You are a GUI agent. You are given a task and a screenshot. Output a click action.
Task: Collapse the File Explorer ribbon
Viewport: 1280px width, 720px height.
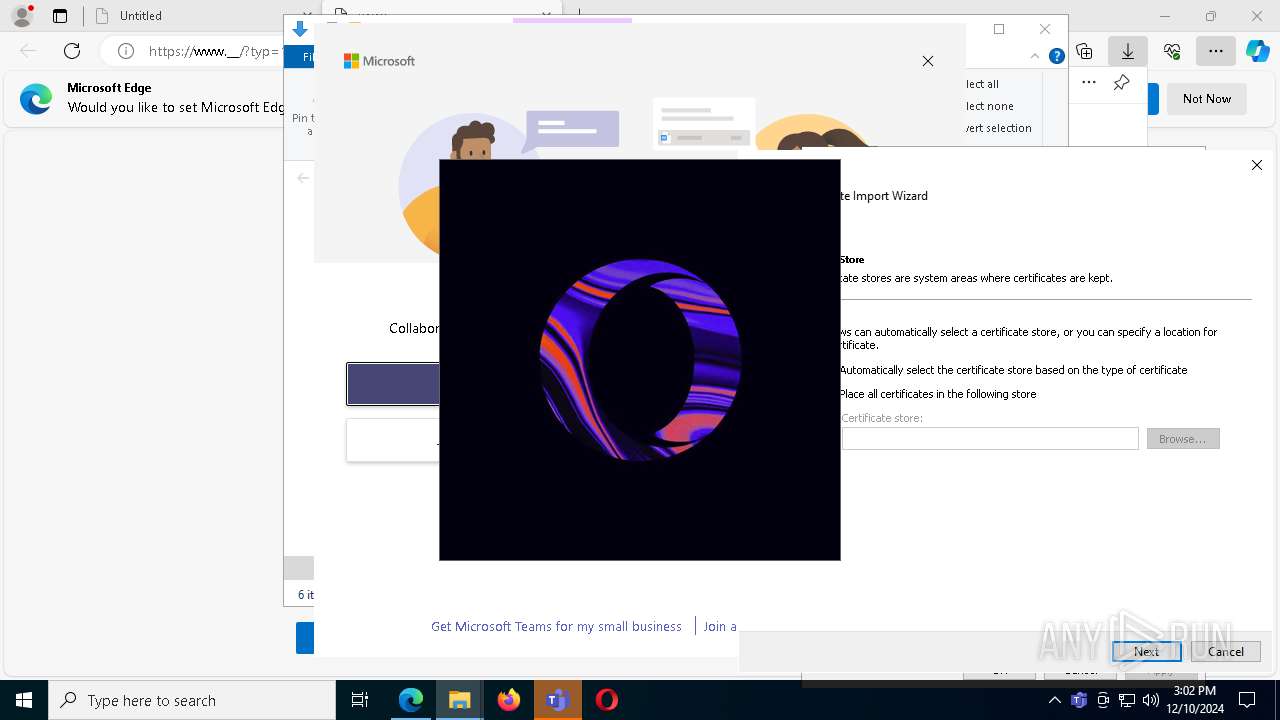1035,56
